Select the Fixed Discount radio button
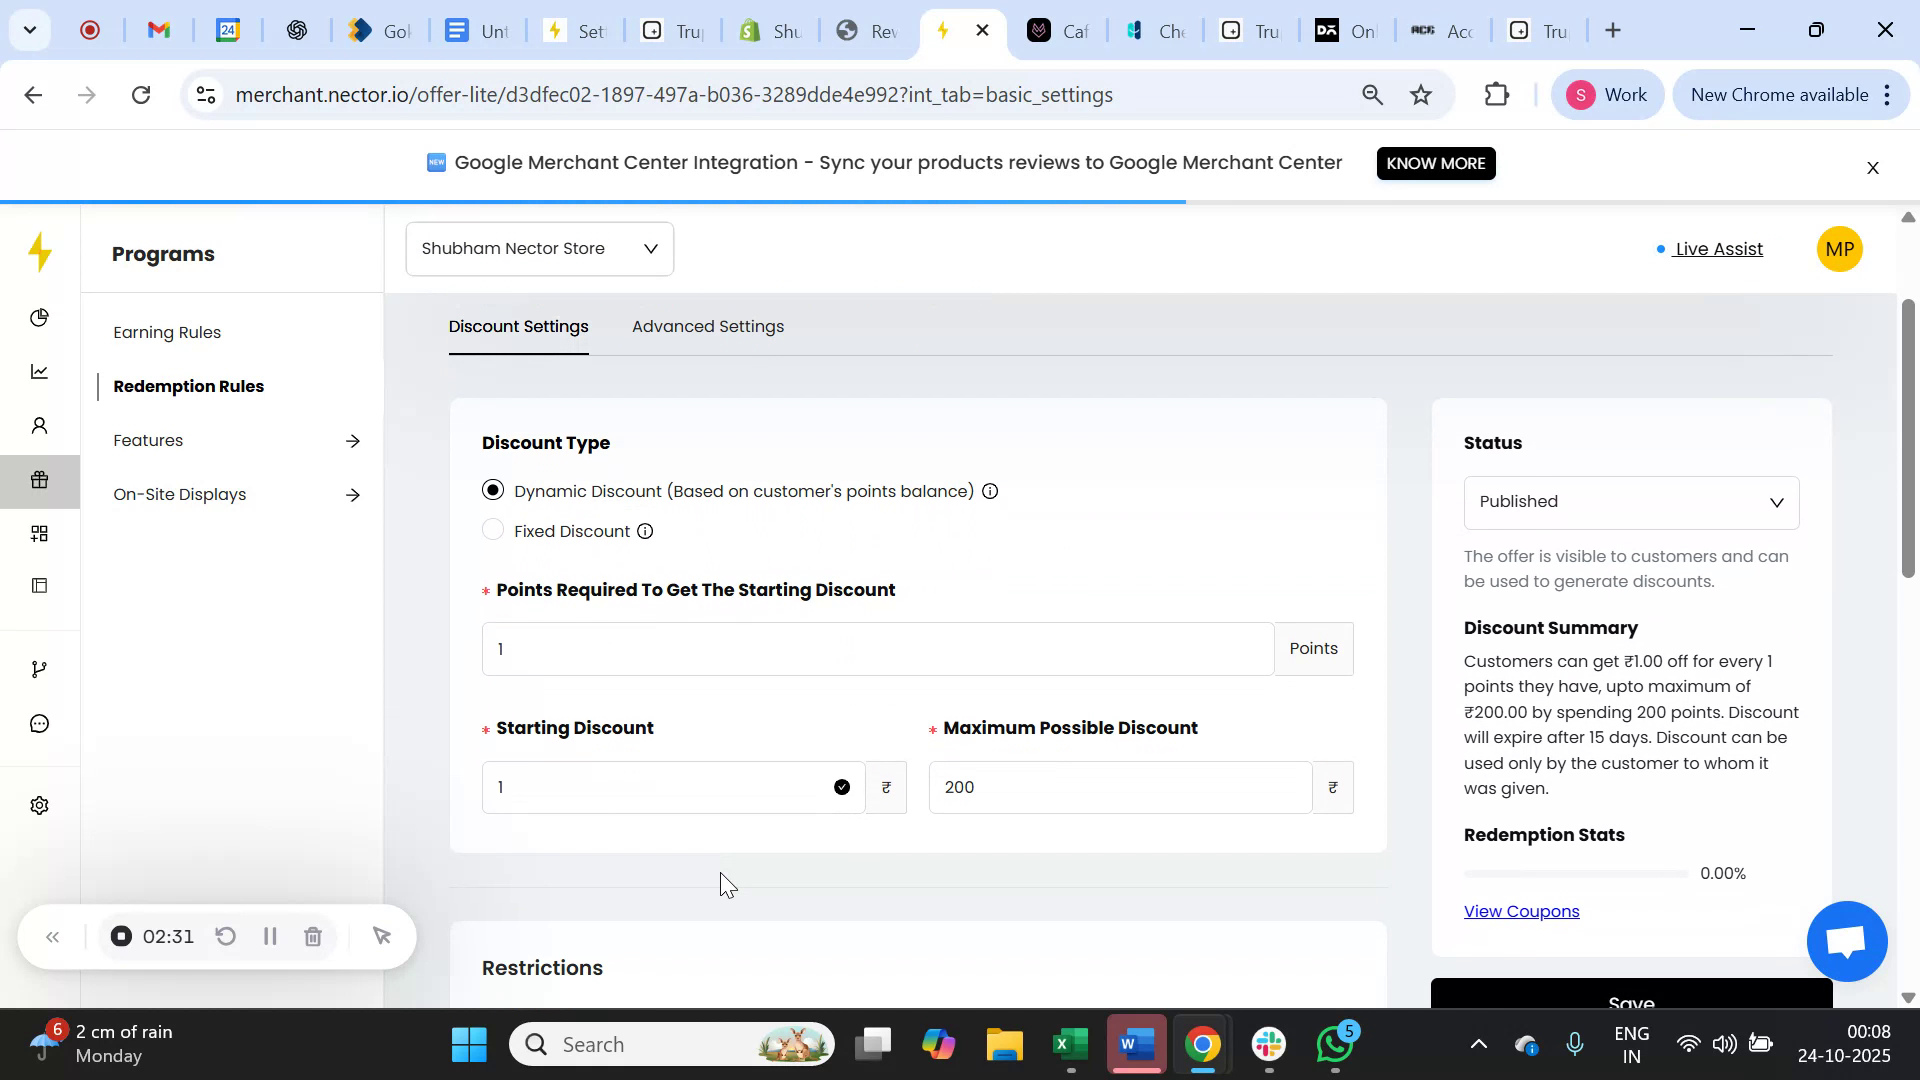This screenshot has width=1920, height=1080. click(492, 530)
